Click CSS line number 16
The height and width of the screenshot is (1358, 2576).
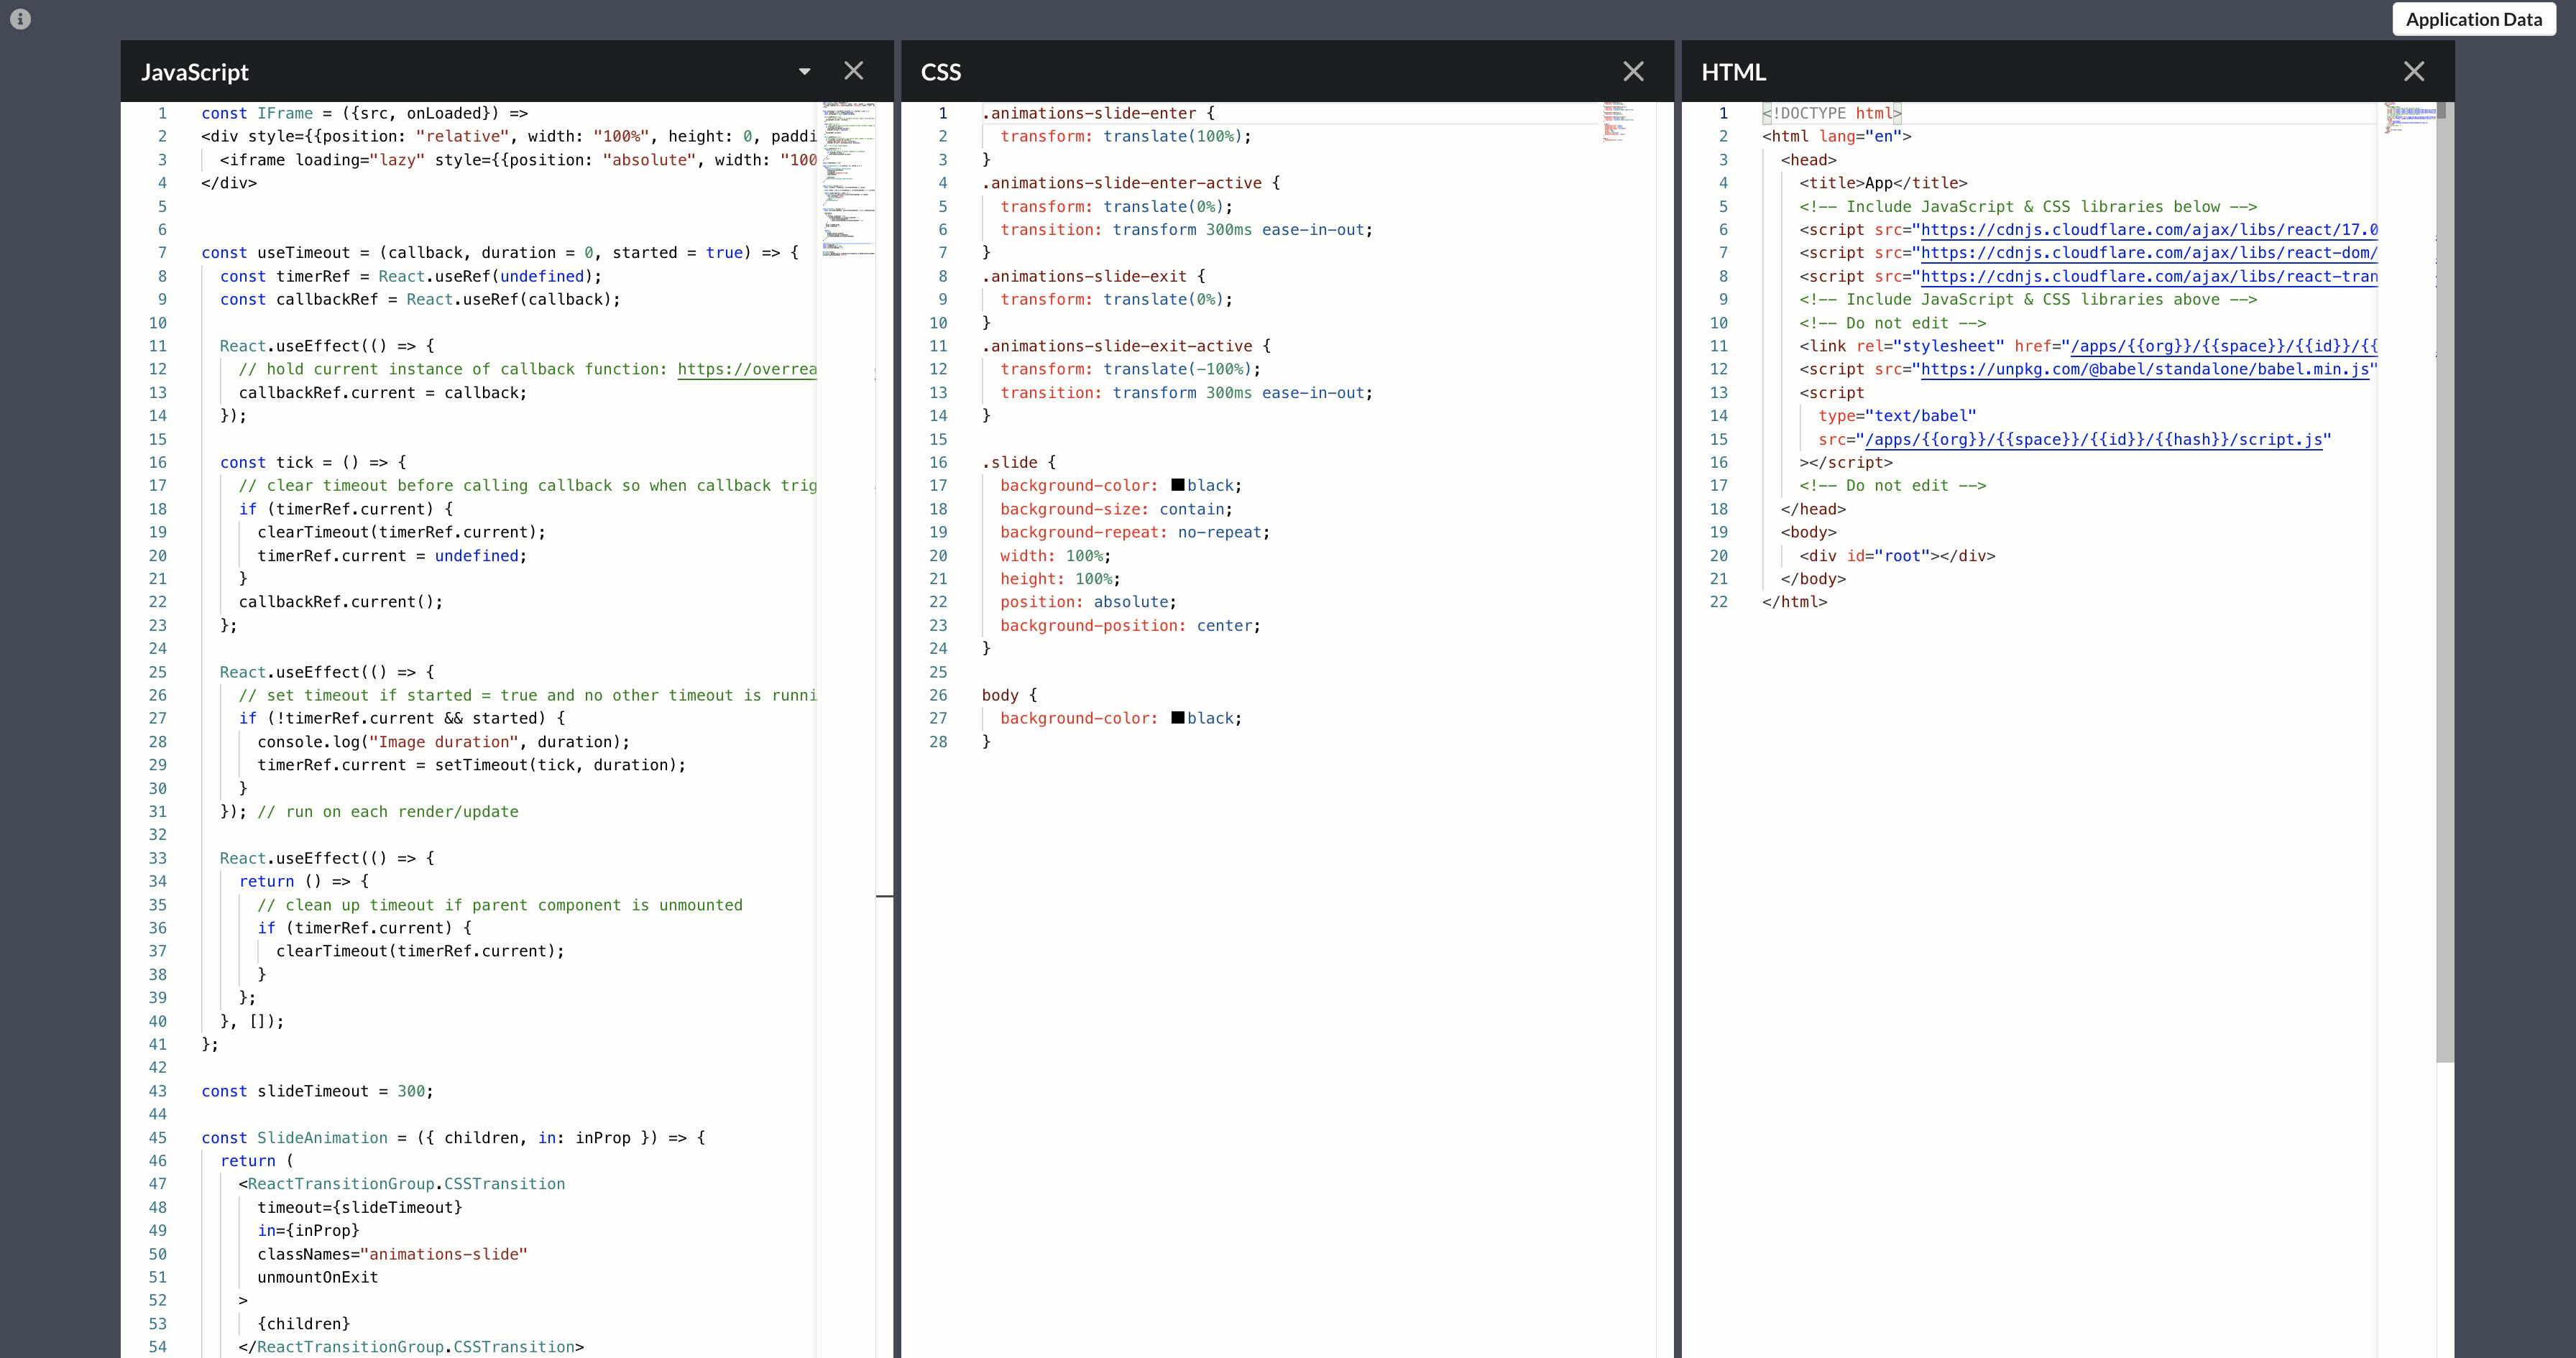coord(938,462)
